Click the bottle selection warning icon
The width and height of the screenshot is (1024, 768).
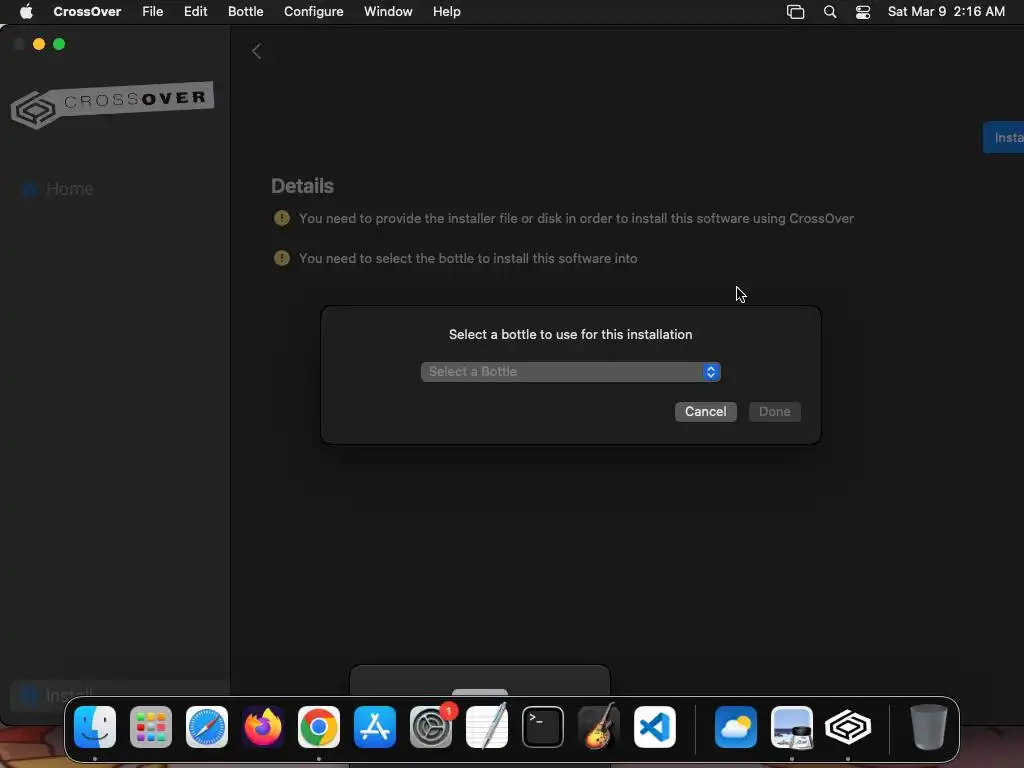pos(281,258)
